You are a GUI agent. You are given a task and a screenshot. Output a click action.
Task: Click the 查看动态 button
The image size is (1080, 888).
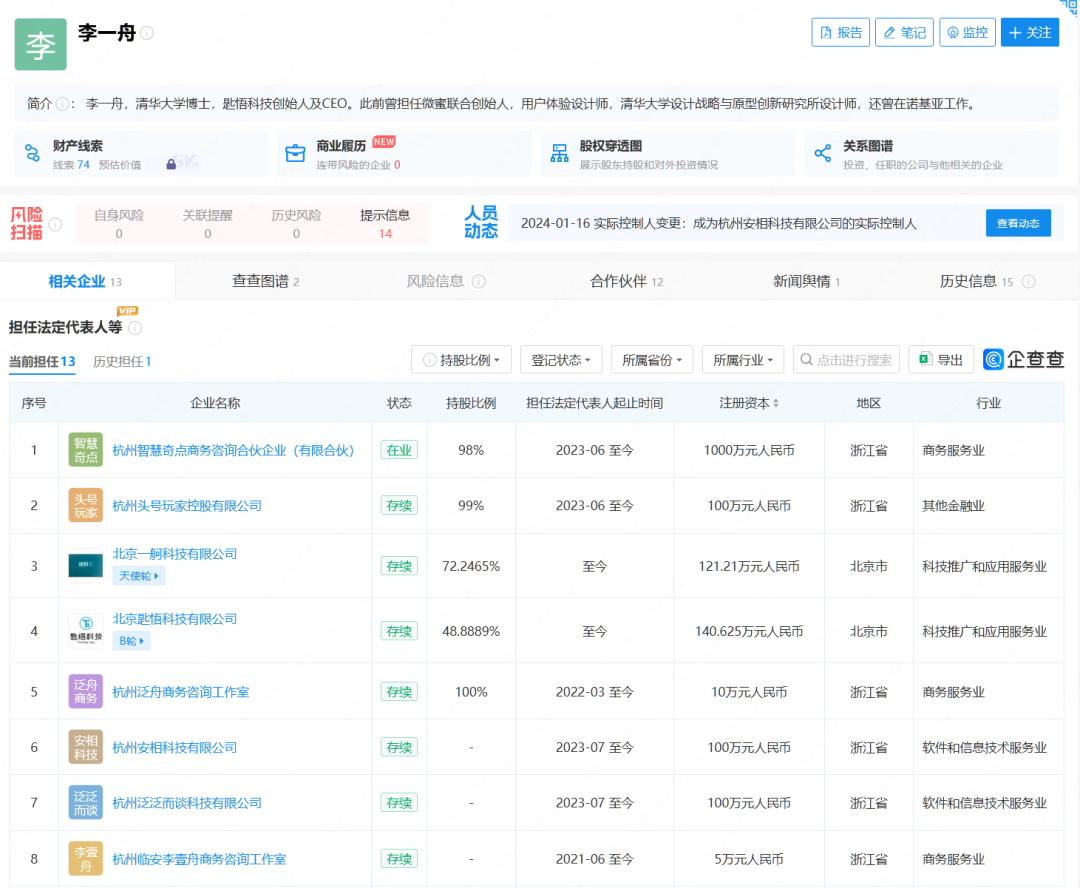click(1018, 223)
